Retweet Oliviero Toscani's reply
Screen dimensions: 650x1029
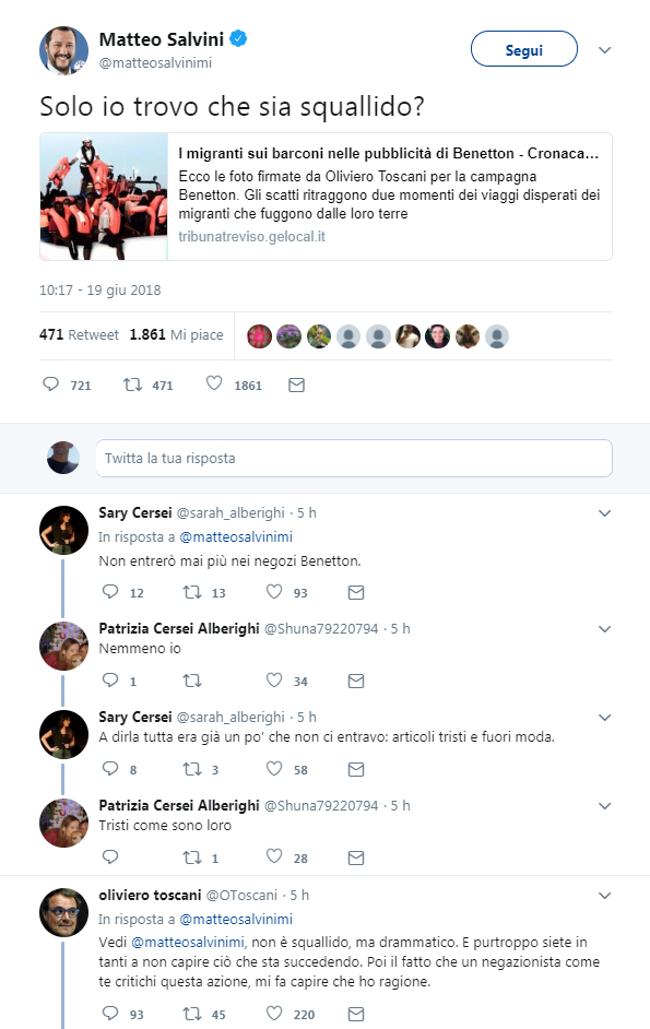tap(192, 1013)
